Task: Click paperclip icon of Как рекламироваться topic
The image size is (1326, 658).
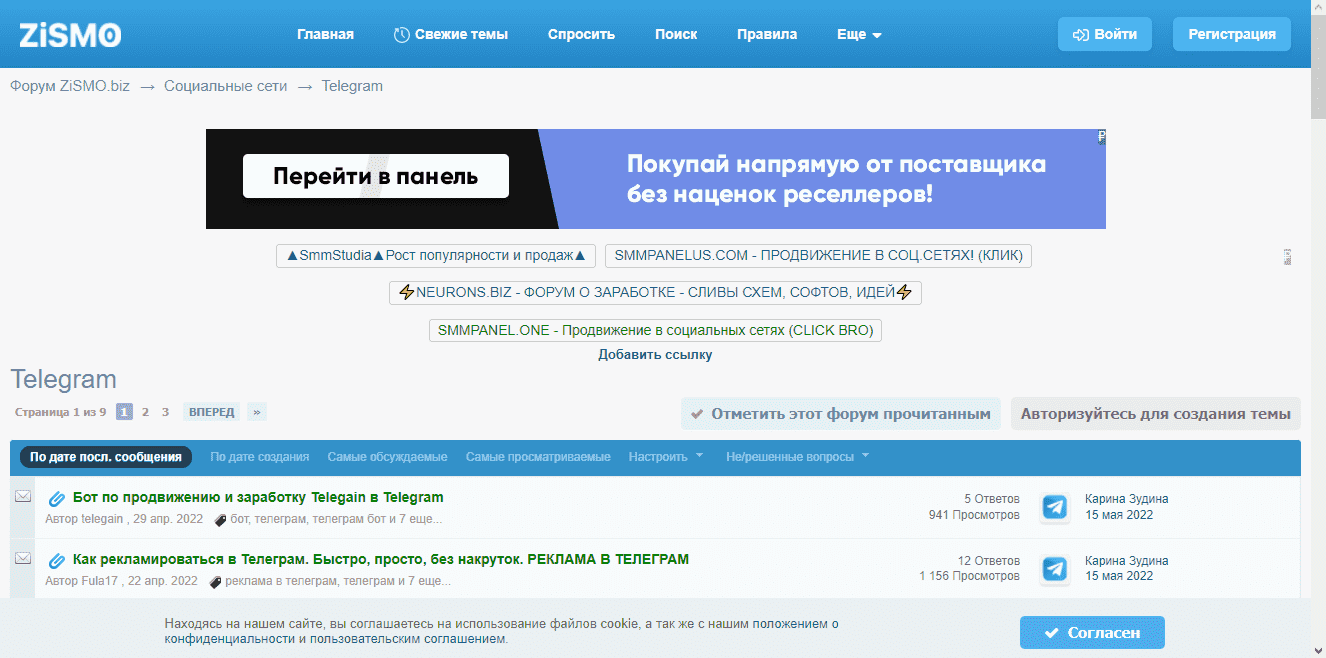Action: point(56,561)
